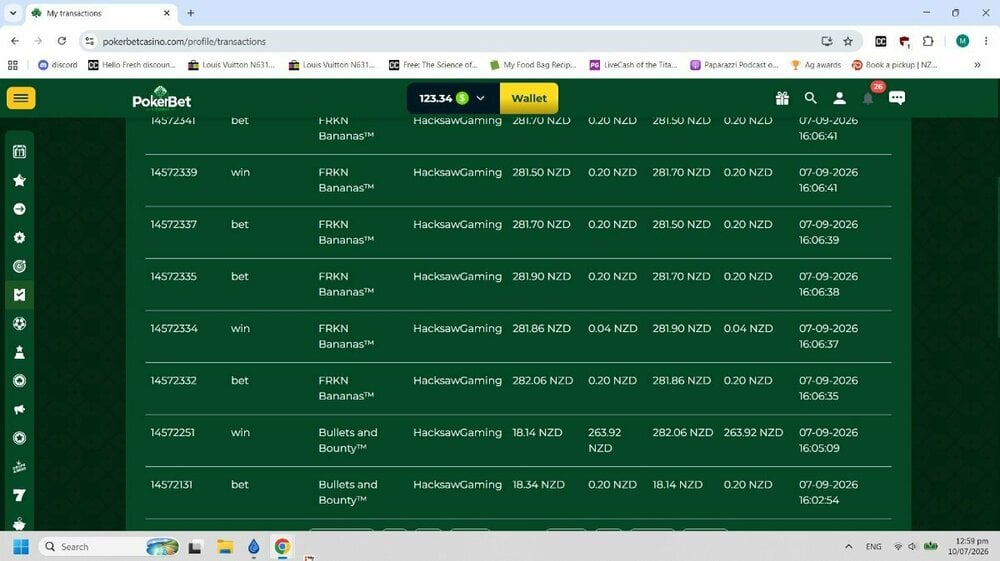The image size is (1000, 561).
Task: Click Bullets and Bounty in row 14572131
Action: coord(348,492)
